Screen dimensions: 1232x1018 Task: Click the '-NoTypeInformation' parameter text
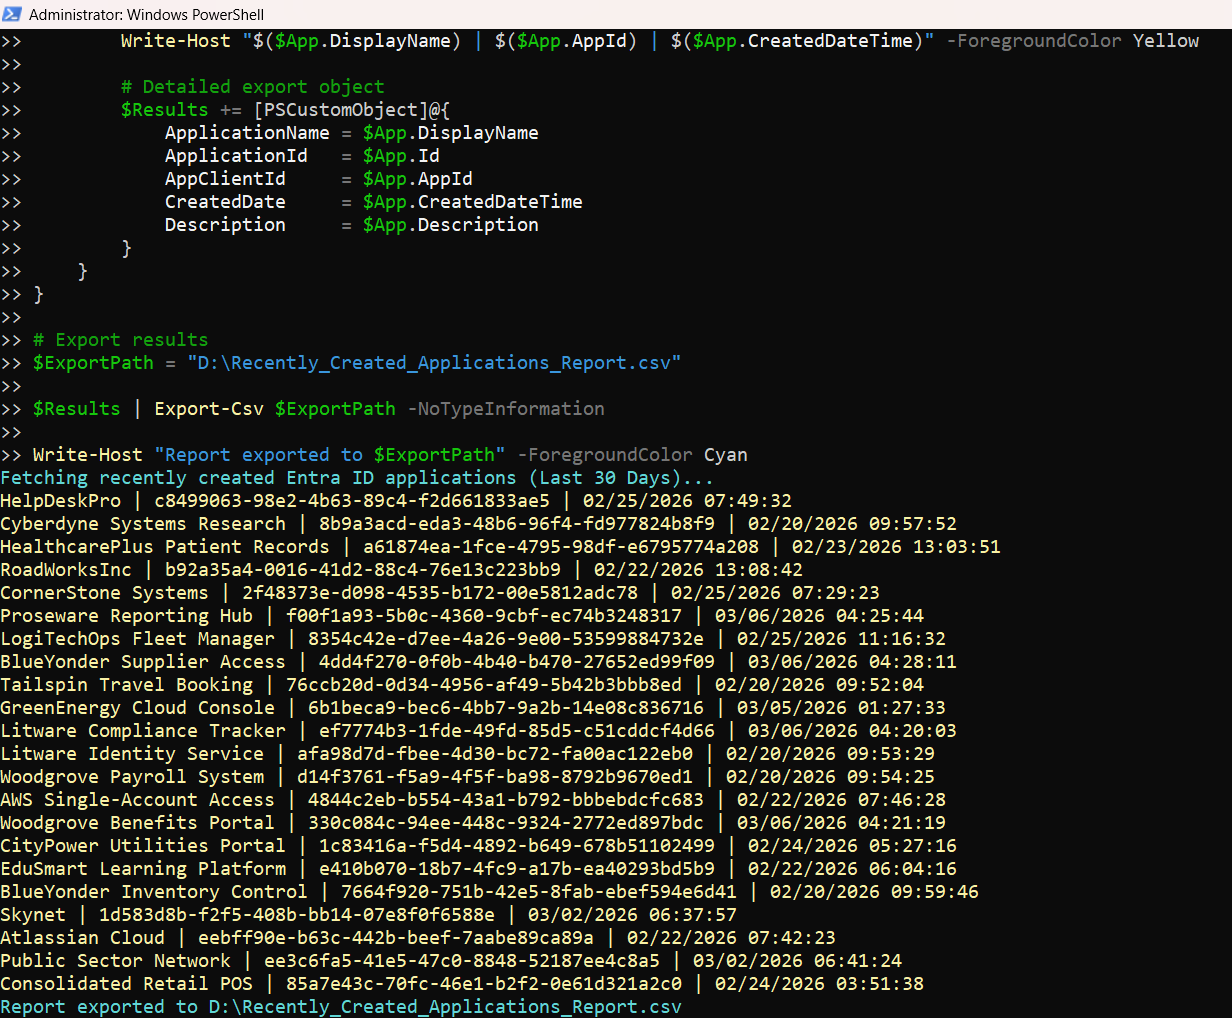(x=505, y=409)
